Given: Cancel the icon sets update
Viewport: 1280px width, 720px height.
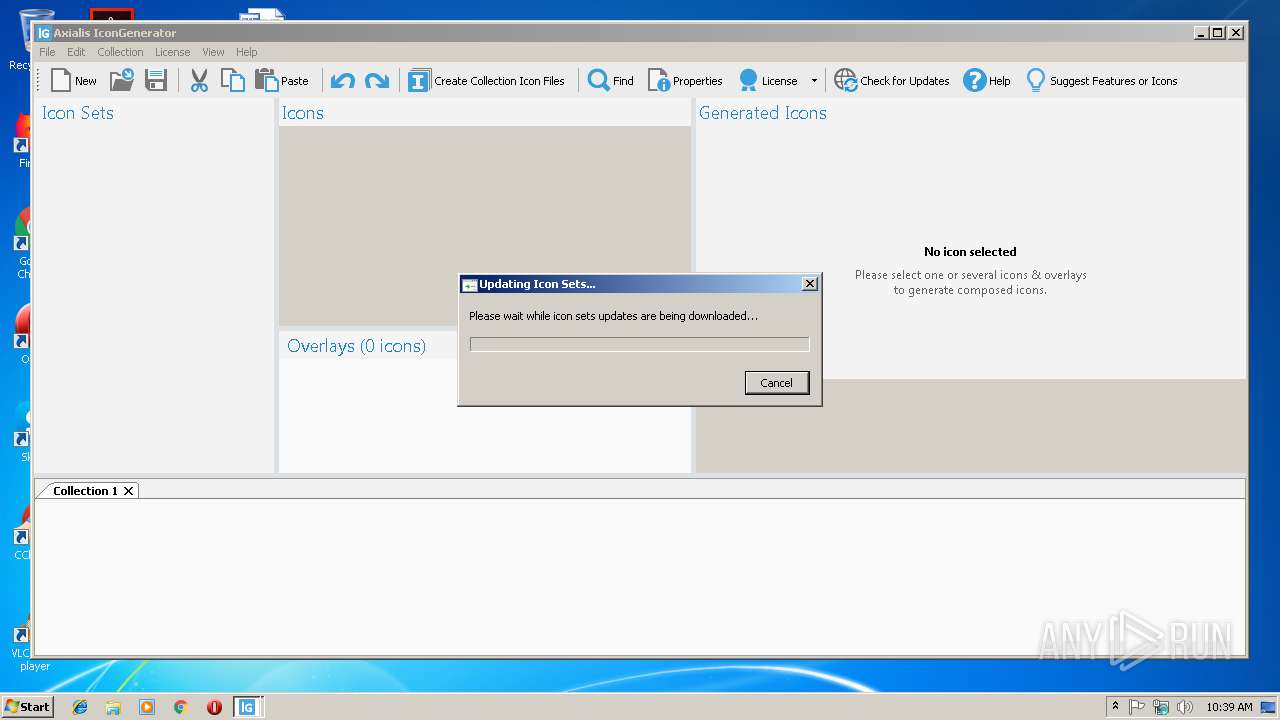Looking at the screenshot, I should (x=777, y=383).
